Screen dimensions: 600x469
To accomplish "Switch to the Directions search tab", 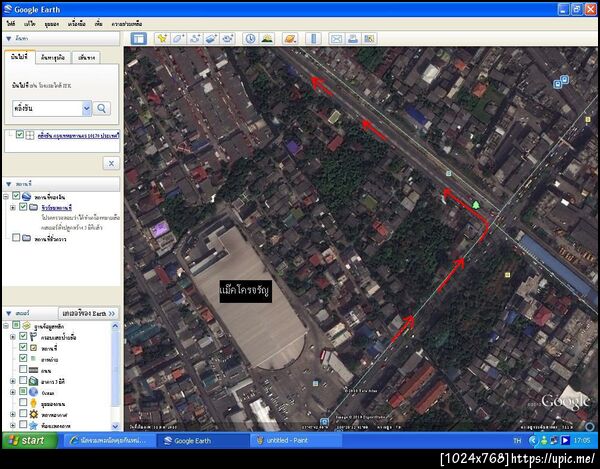I will [x=86, y=57].
